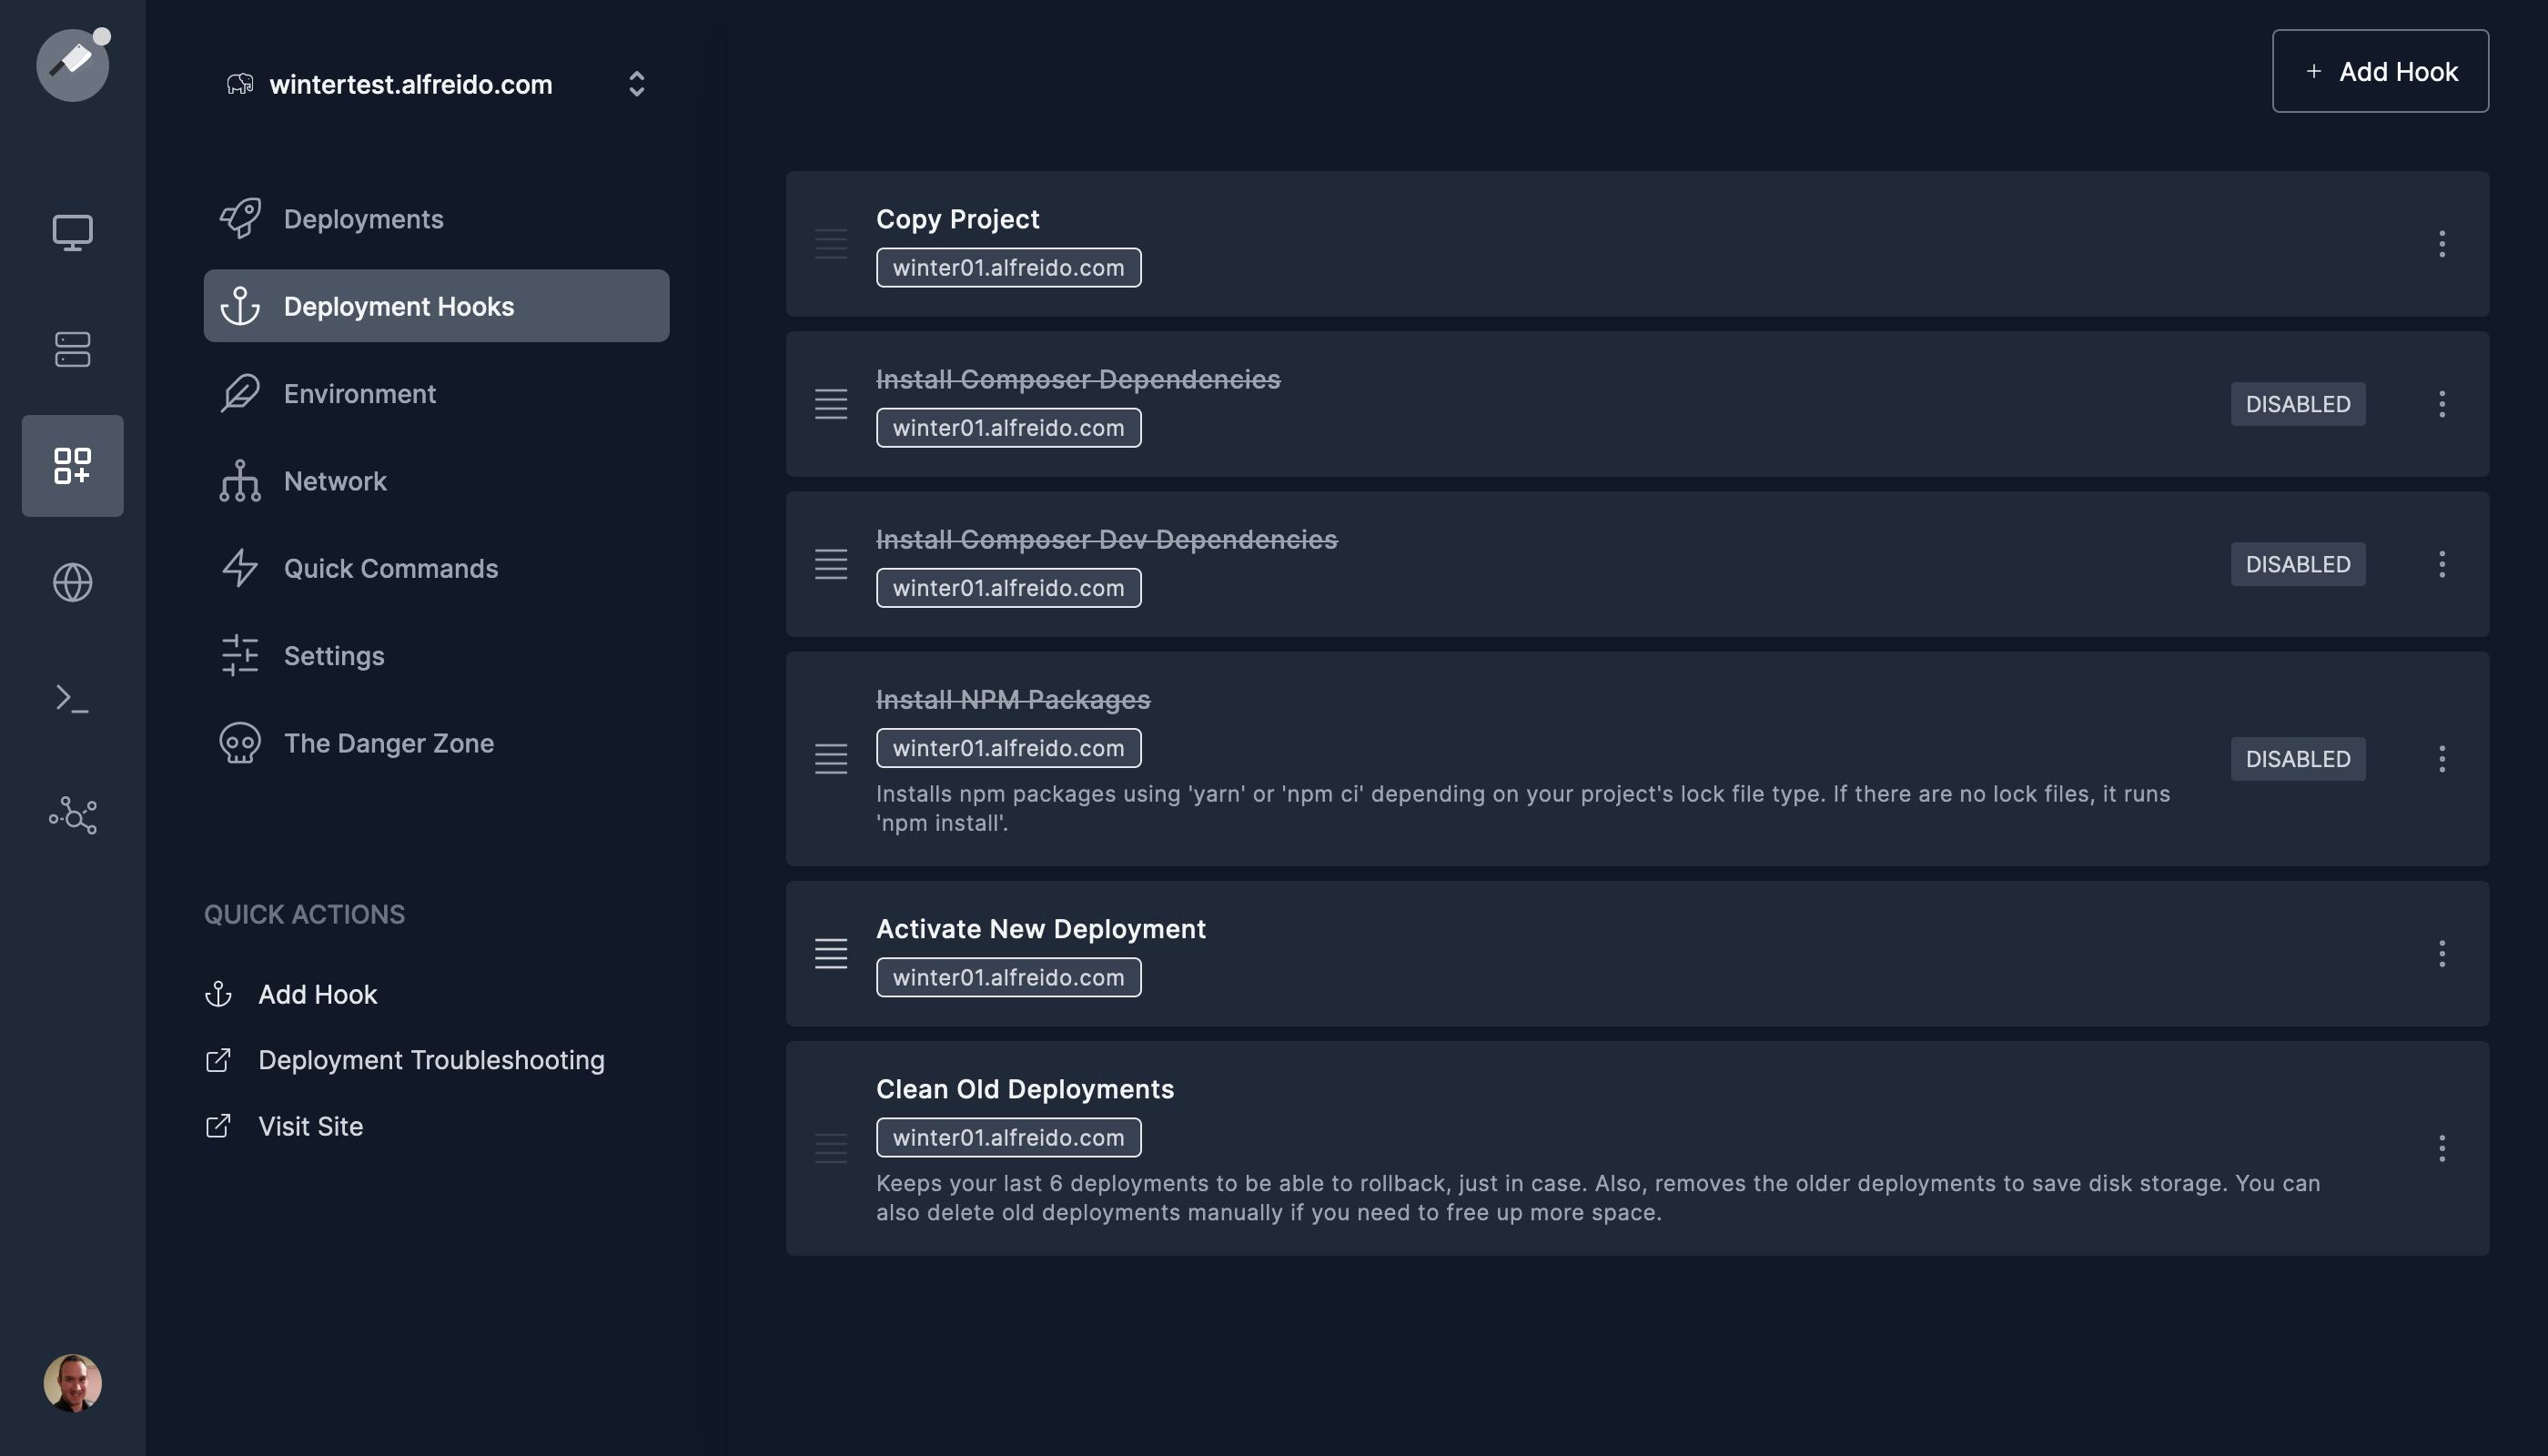
Task: Open the monitor icon in left rail
Action: [72, 232]
